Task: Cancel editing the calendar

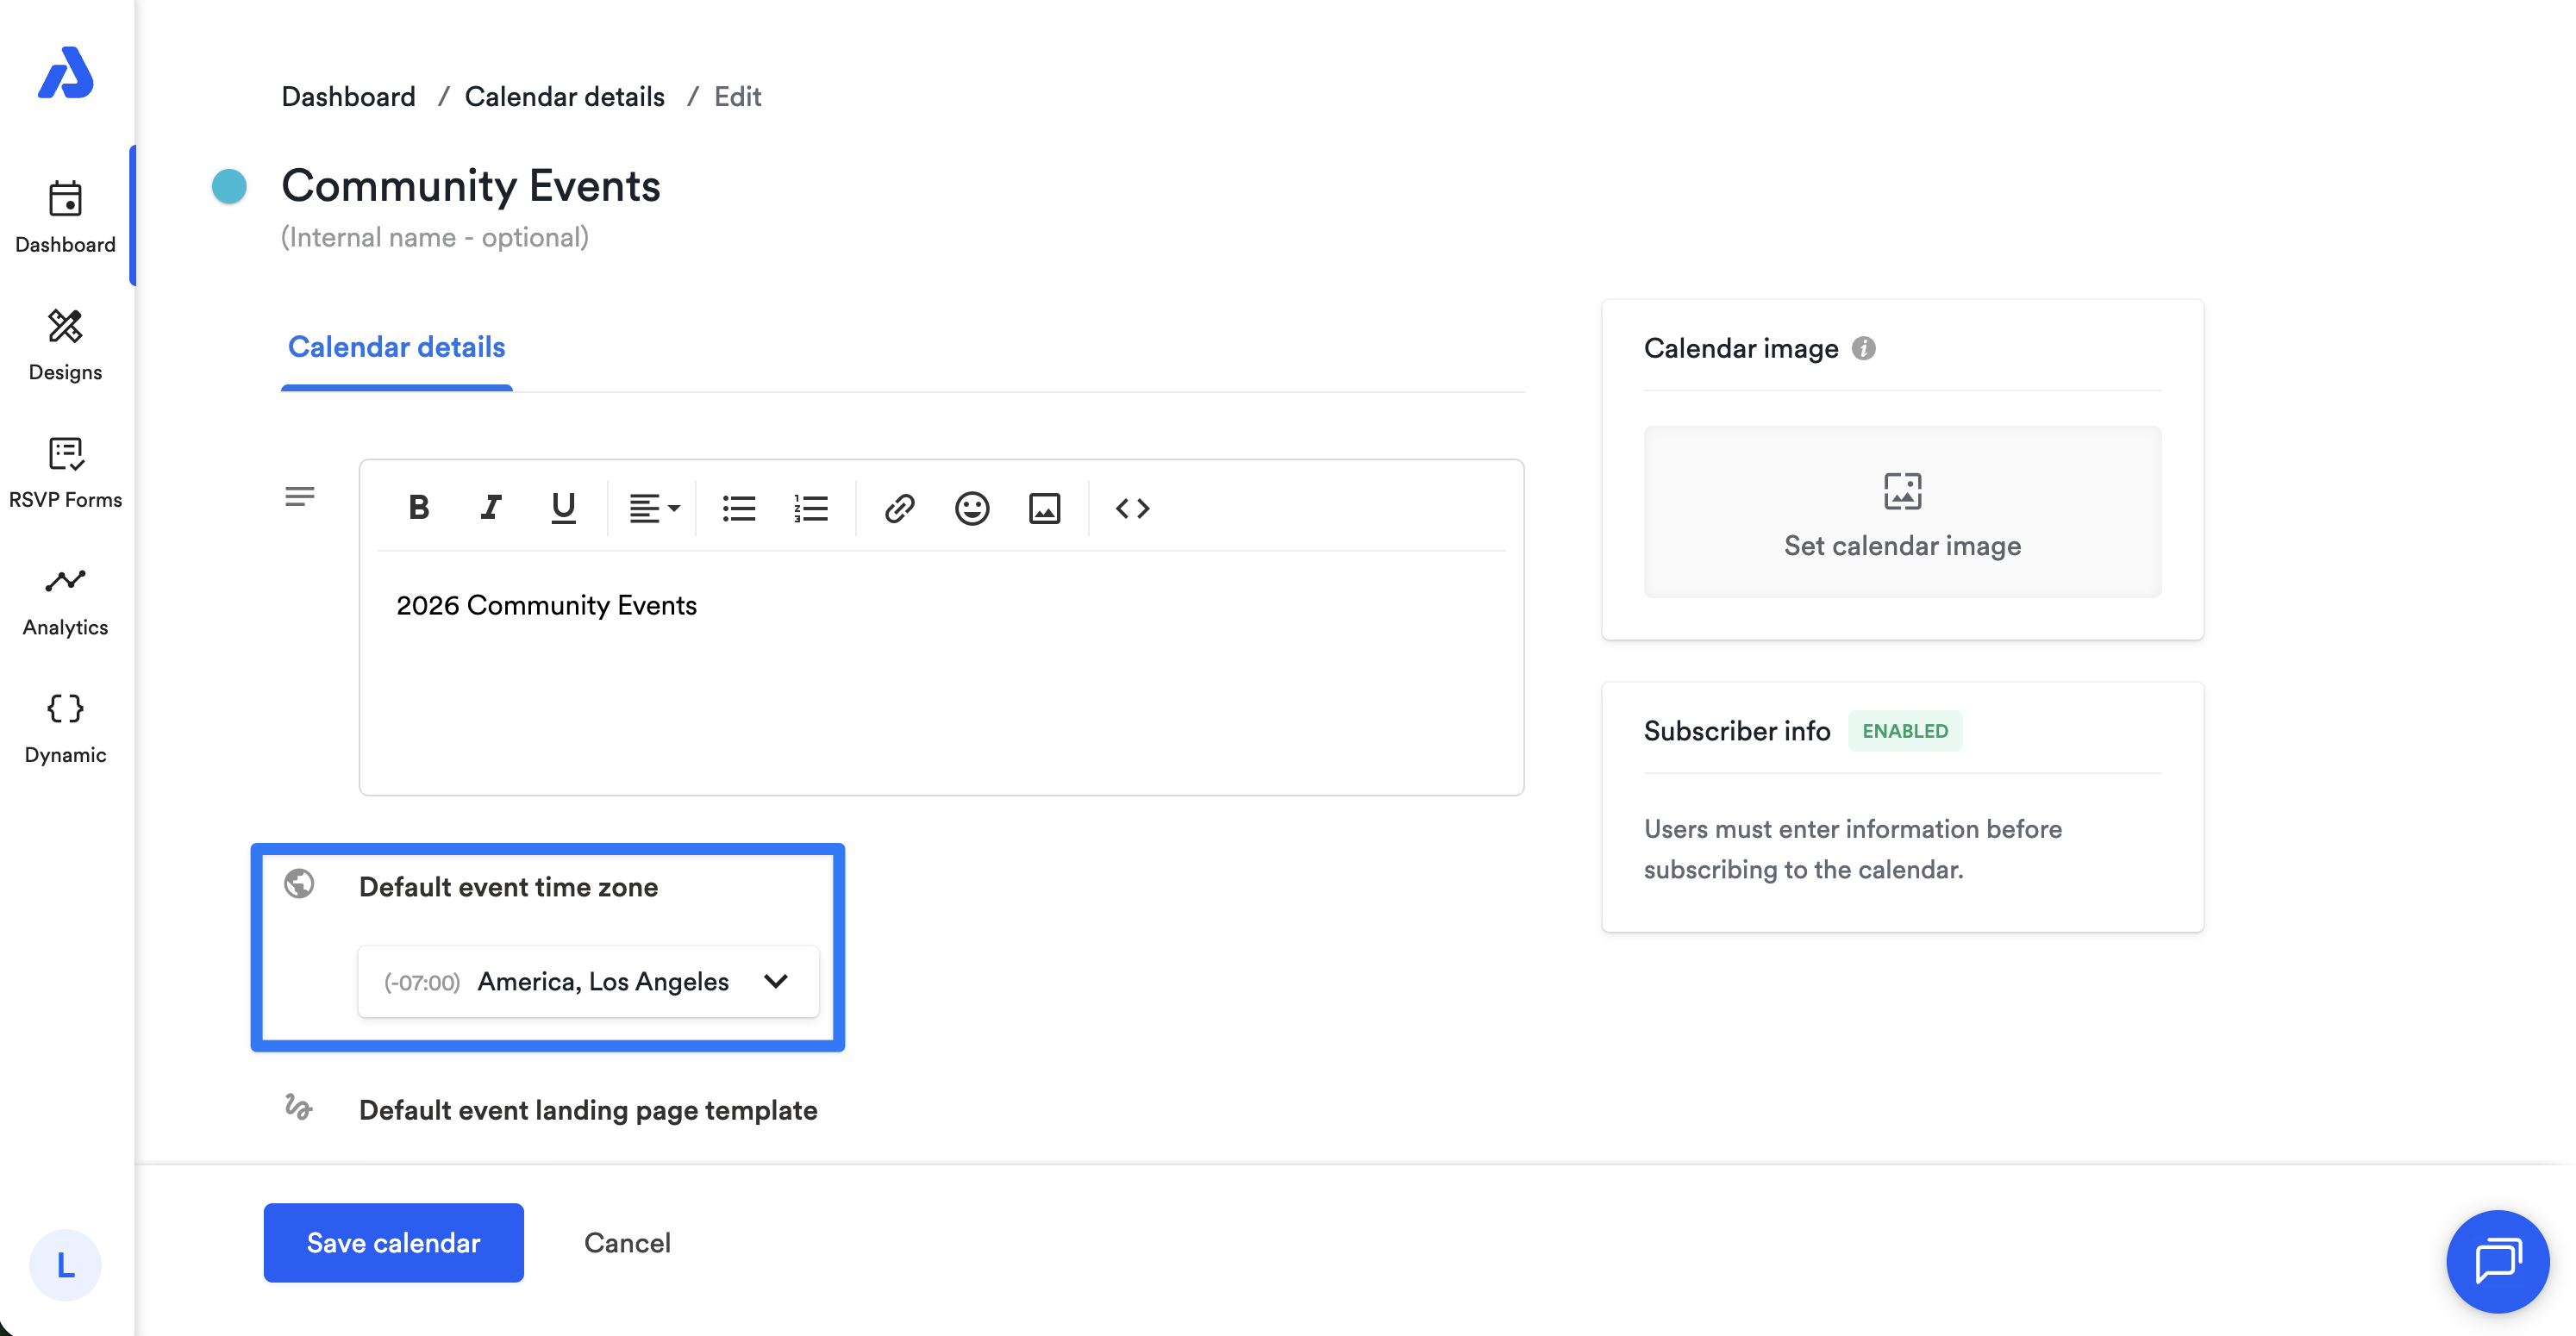Action: coord(627,1242)
